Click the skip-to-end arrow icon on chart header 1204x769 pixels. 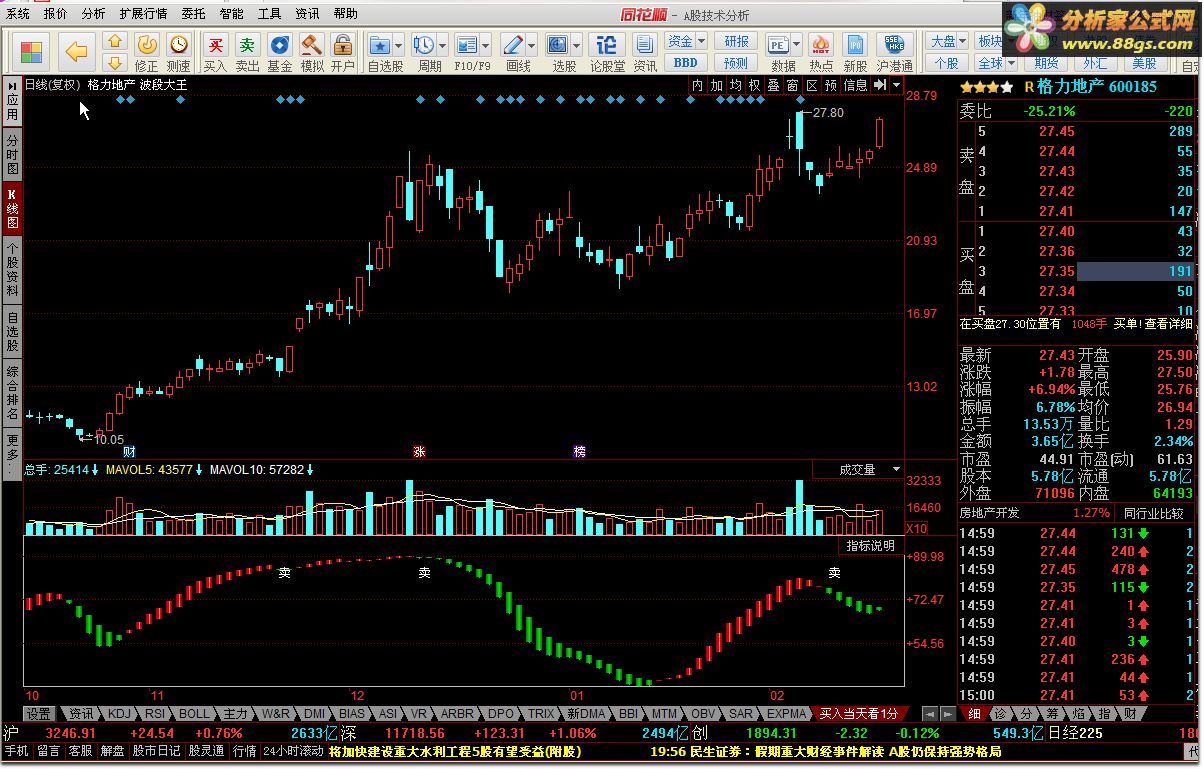pyautogui.click(x=879, y=85)
